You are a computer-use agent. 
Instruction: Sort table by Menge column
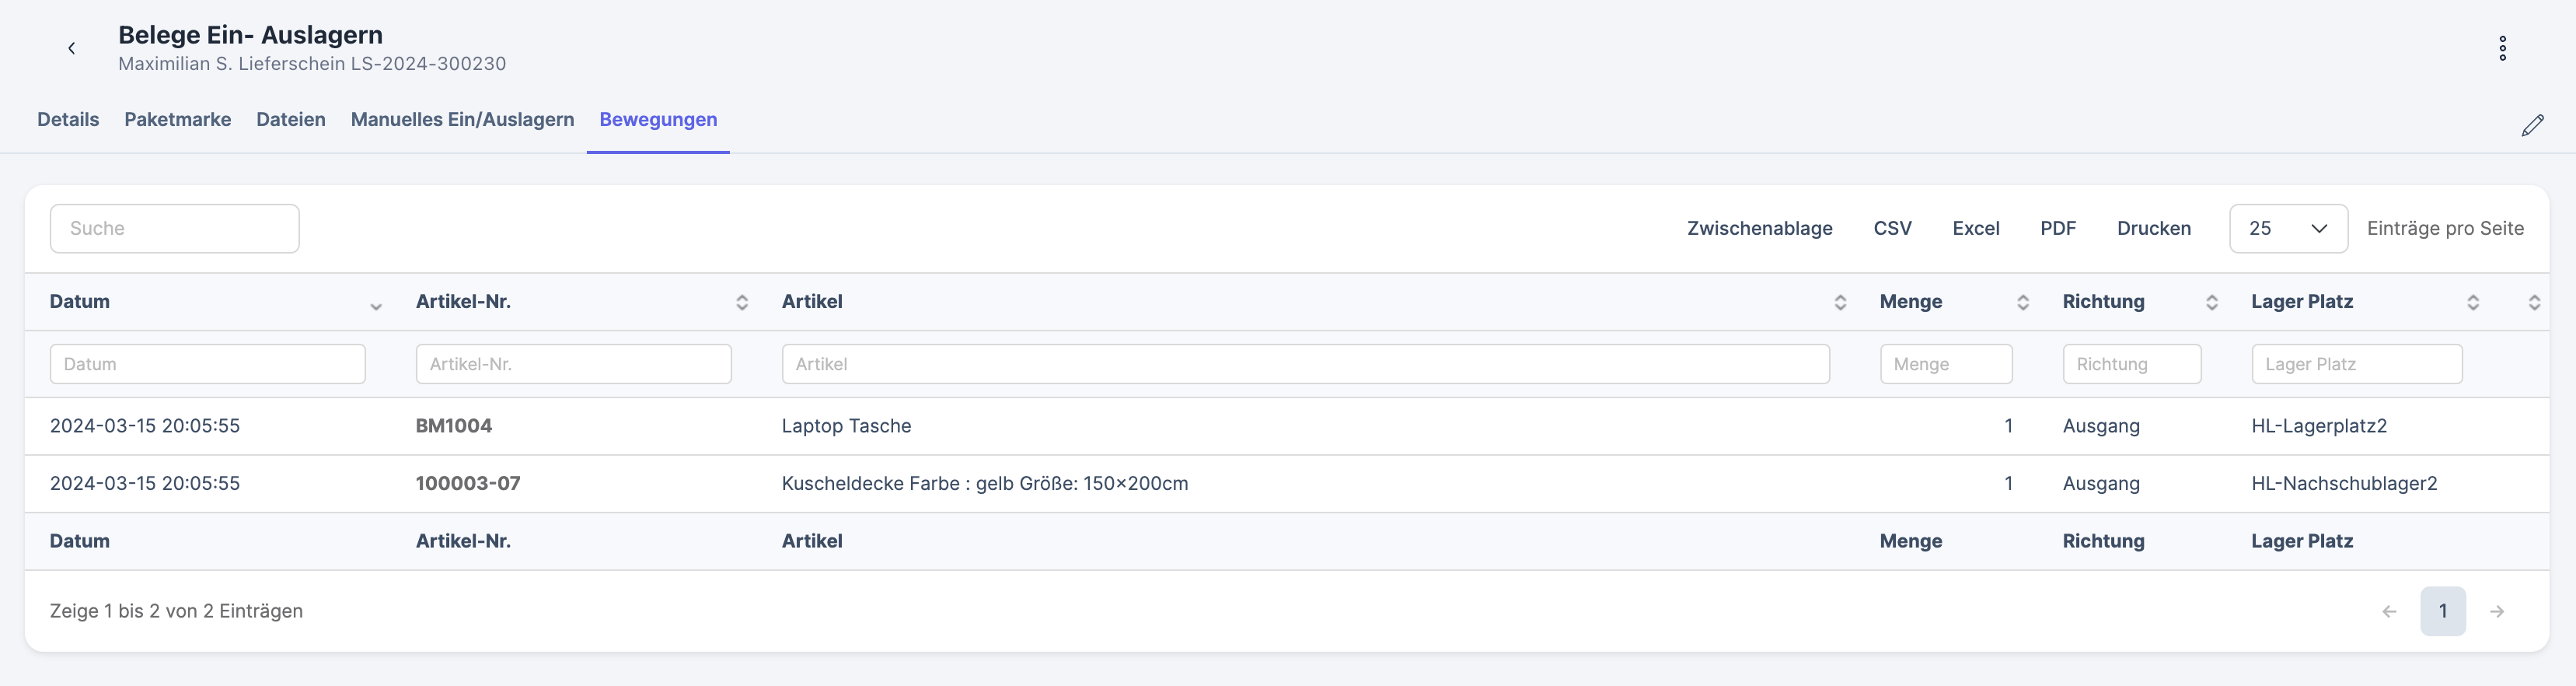click(x=2022, y=303)
